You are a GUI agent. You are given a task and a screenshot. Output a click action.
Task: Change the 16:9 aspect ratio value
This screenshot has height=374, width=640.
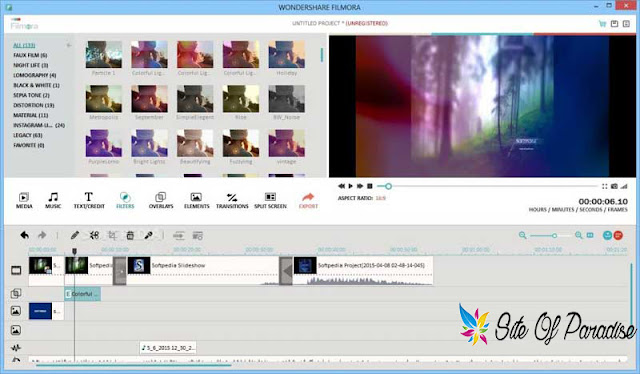tap(381, 198)
